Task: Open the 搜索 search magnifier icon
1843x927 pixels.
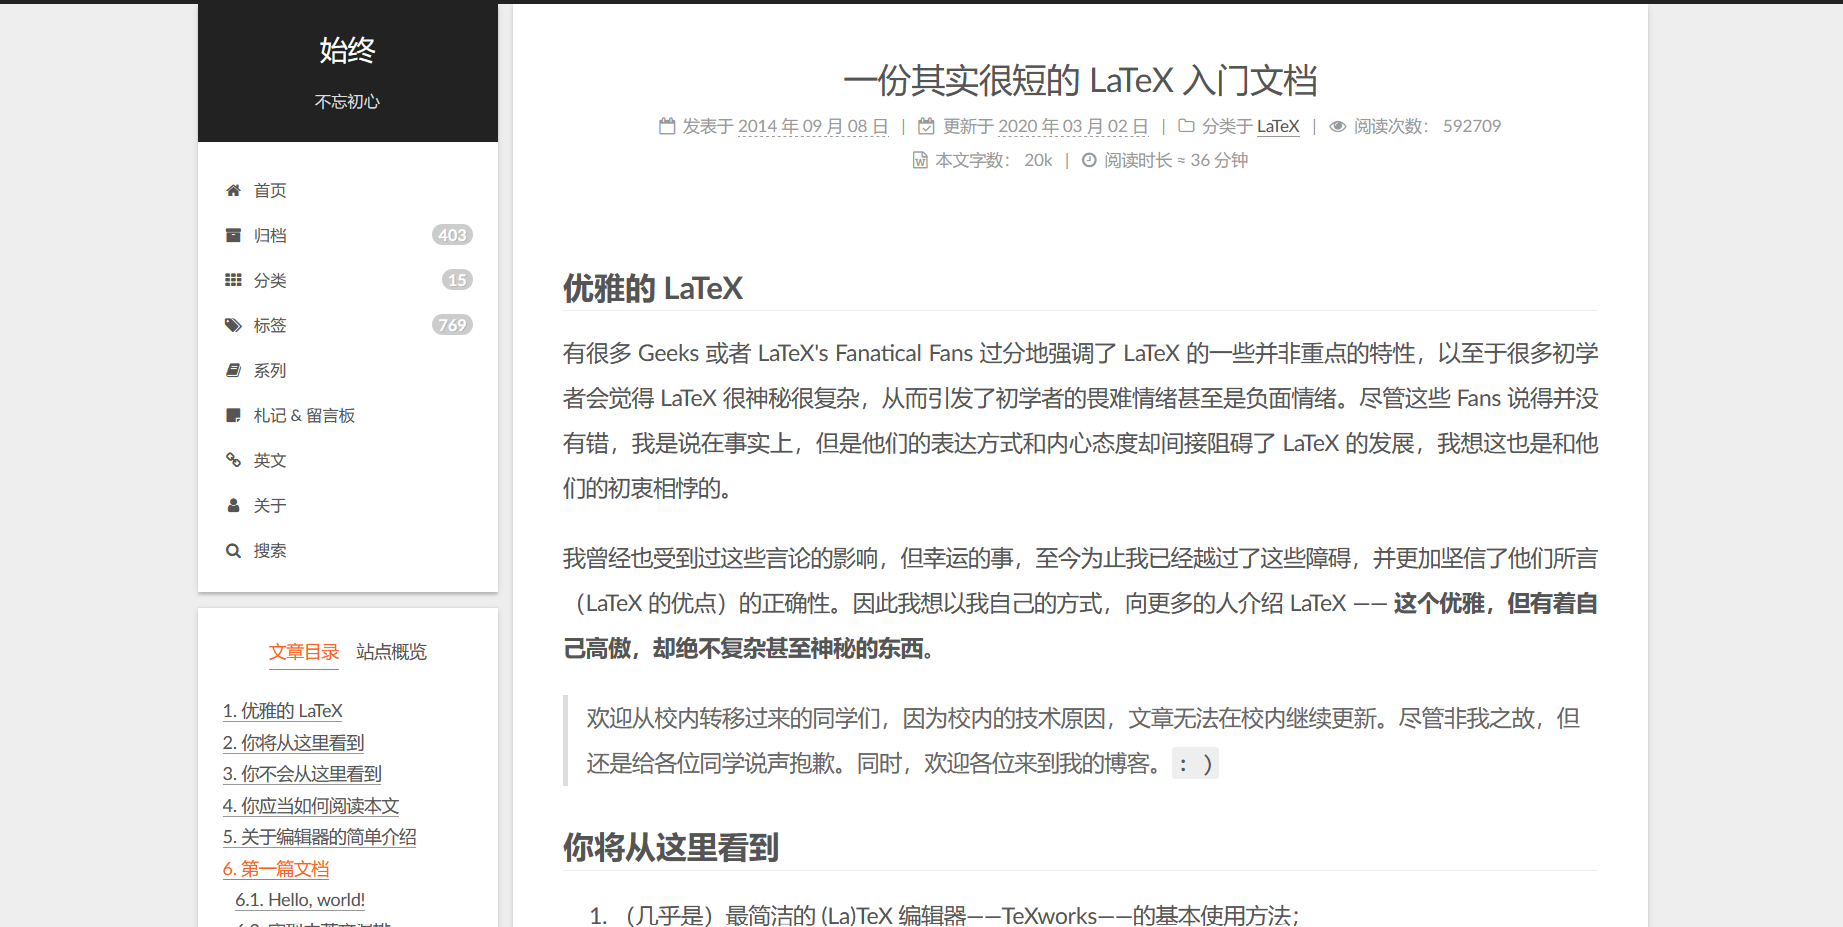Action: click(x=234, y=550)
